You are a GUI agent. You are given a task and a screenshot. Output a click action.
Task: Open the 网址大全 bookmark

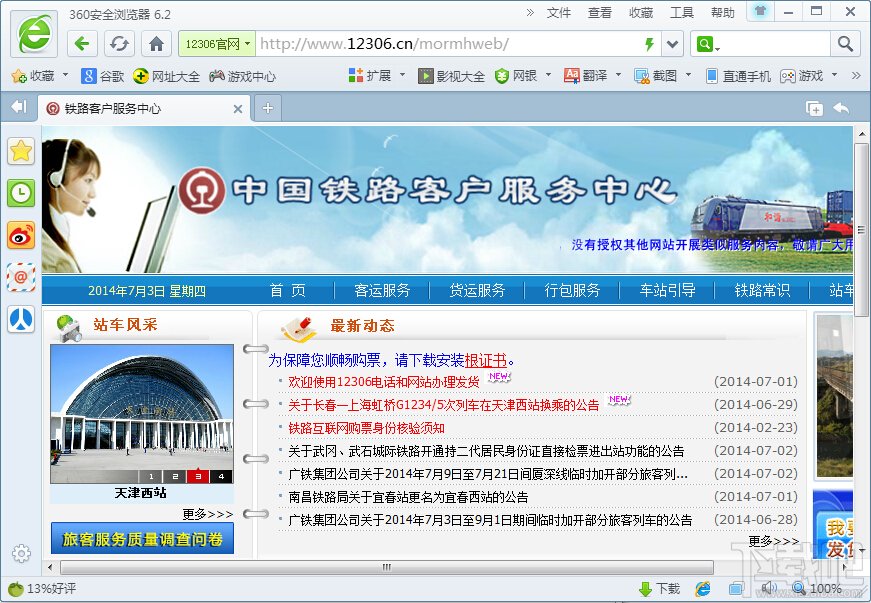pyautogui.click(x=166, y=76)
